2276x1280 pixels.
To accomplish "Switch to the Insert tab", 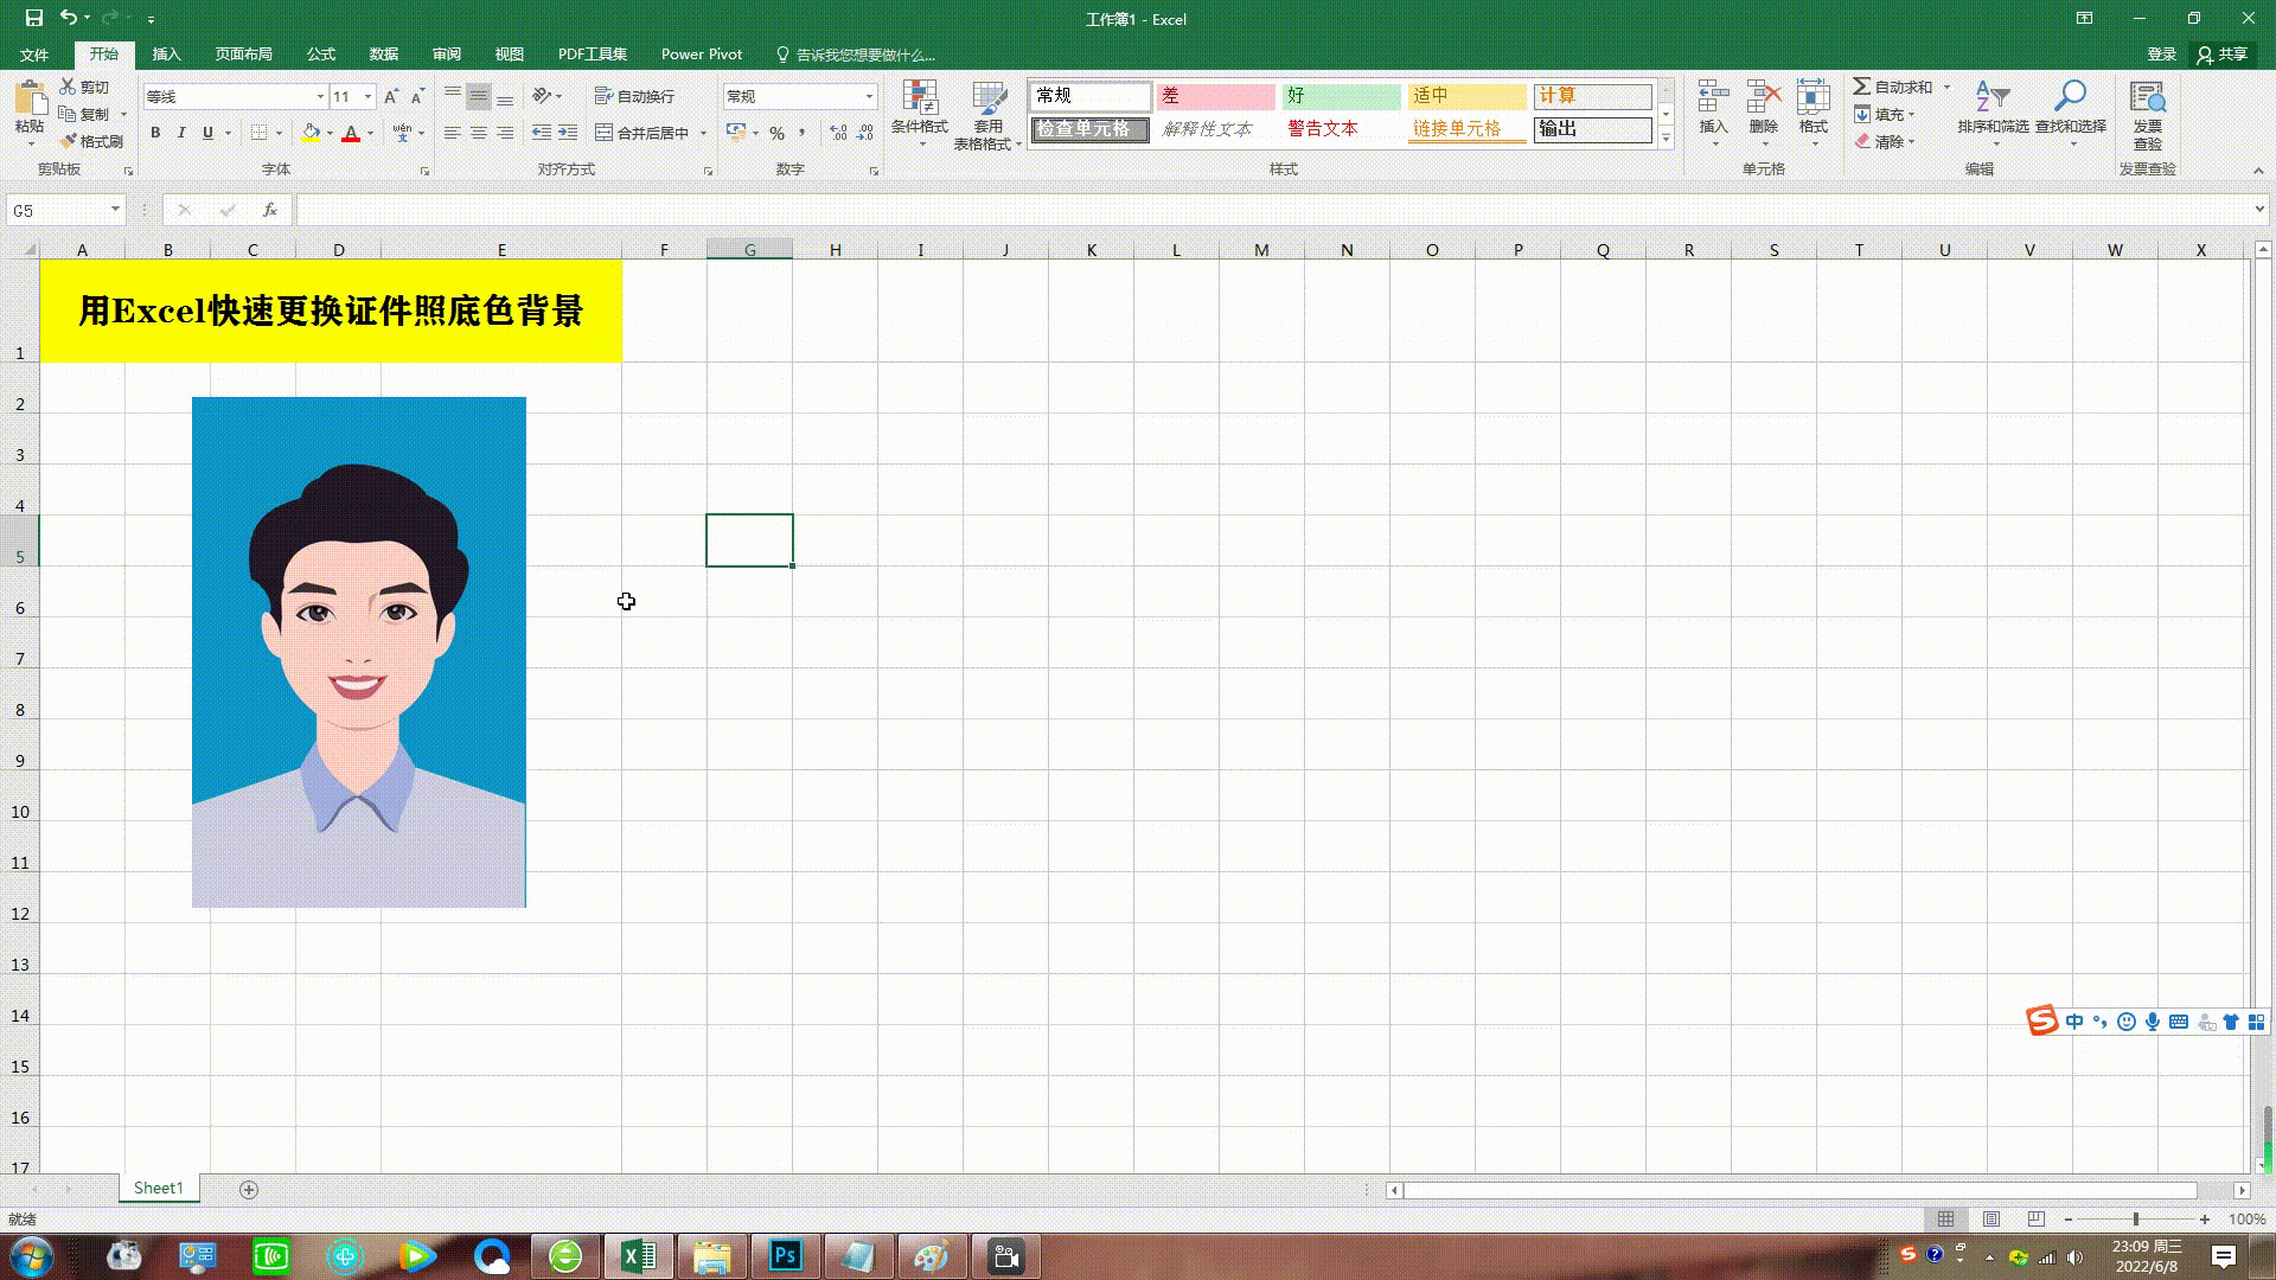I will (166, 54).
